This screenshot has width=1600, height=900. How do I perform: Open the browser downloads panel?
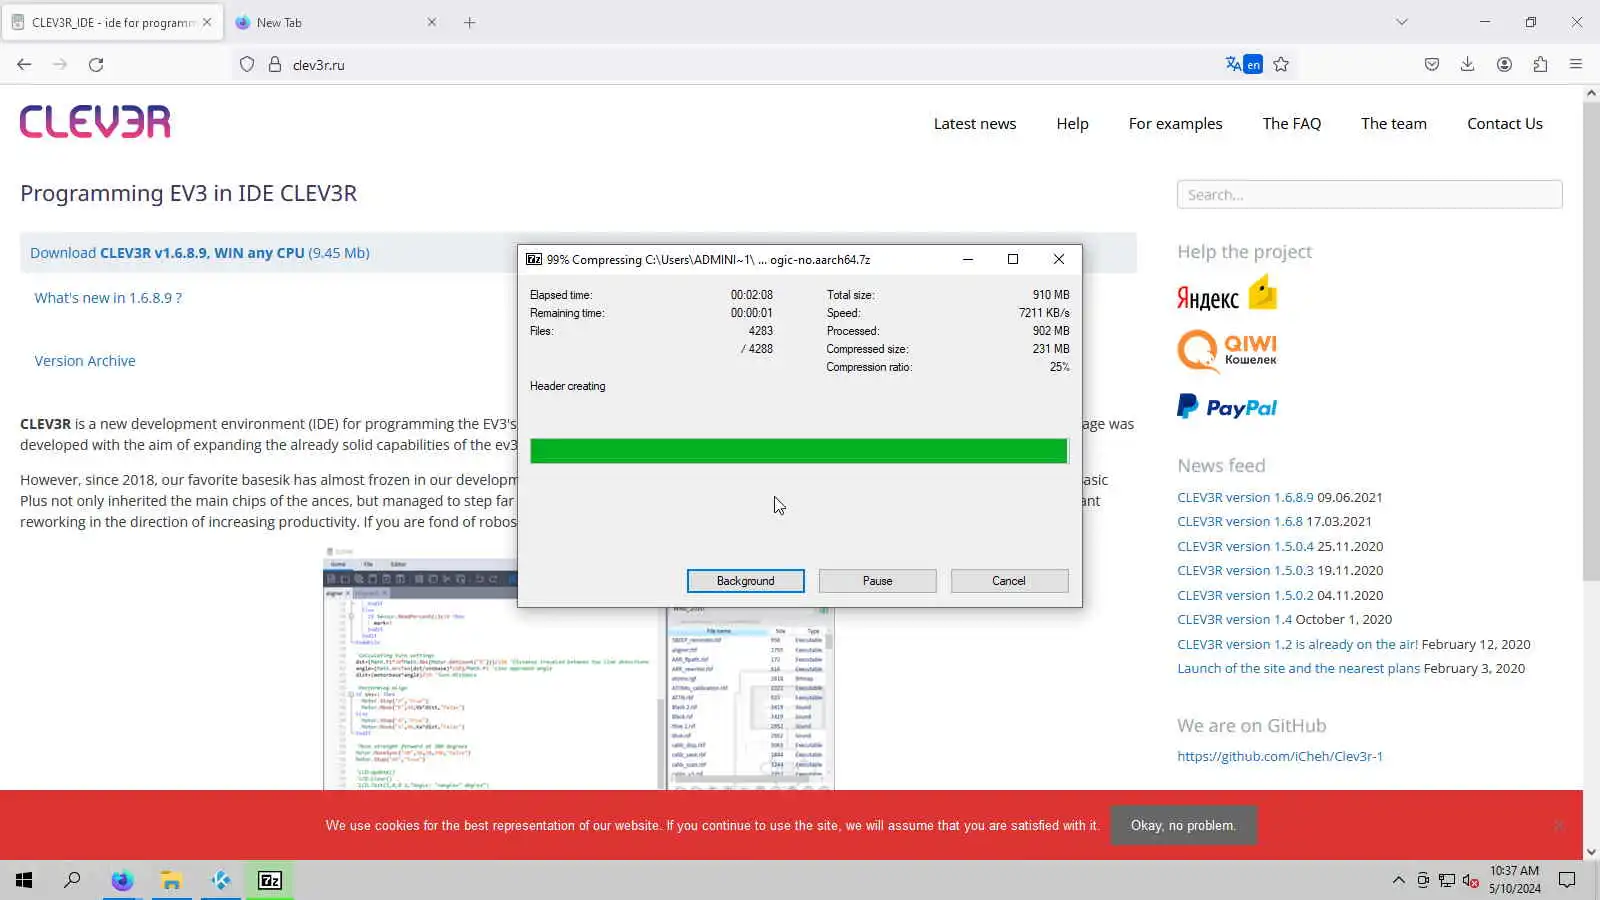1467,64
